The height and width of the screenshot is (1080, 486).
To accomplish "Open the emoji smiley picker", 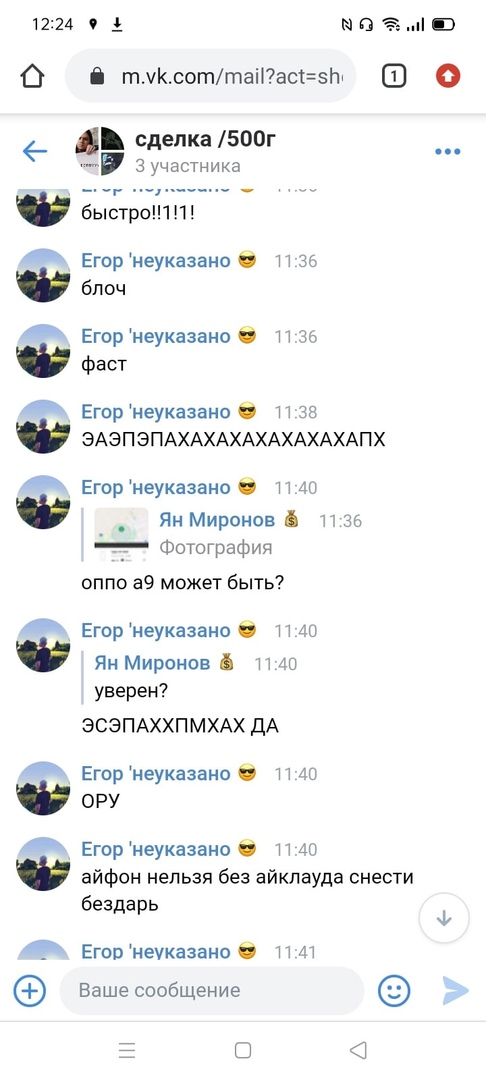I will [x=394, y=991].
